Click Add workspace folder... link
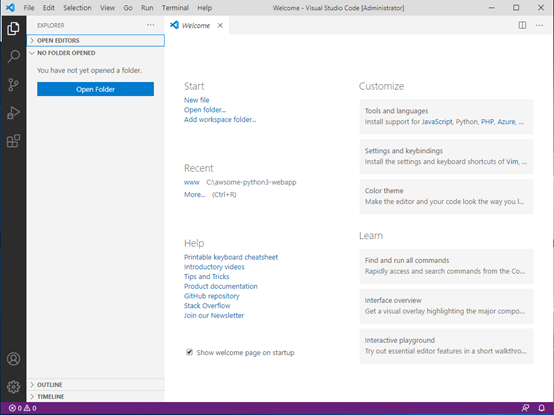Viewport: 554px width, 415px height. pyautogui.click(x=220, y=119)
